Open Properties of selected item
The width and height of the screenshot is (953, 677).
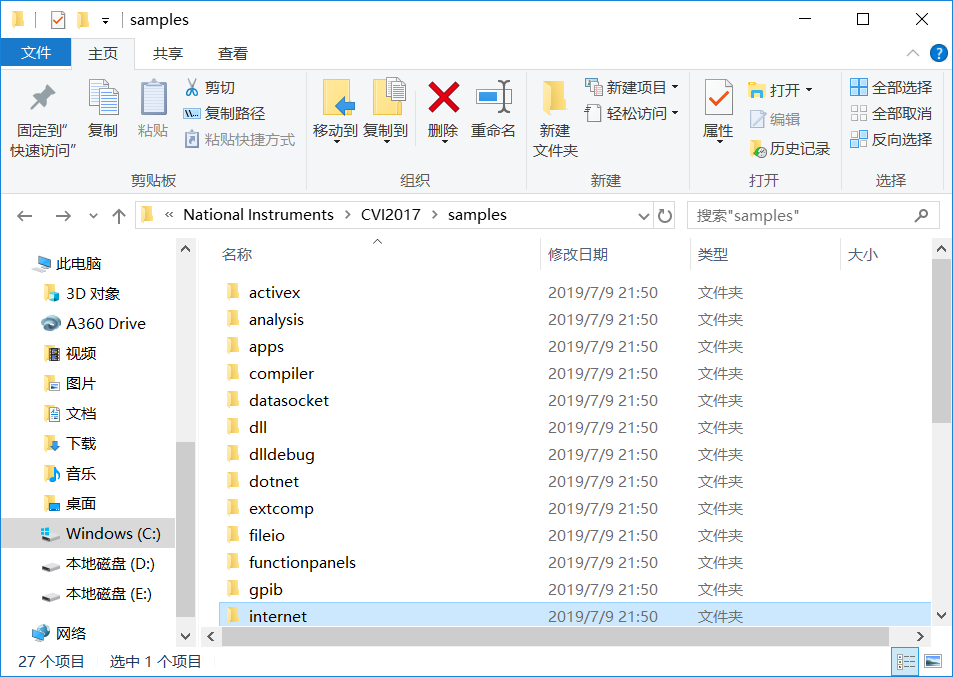point(718,111)
